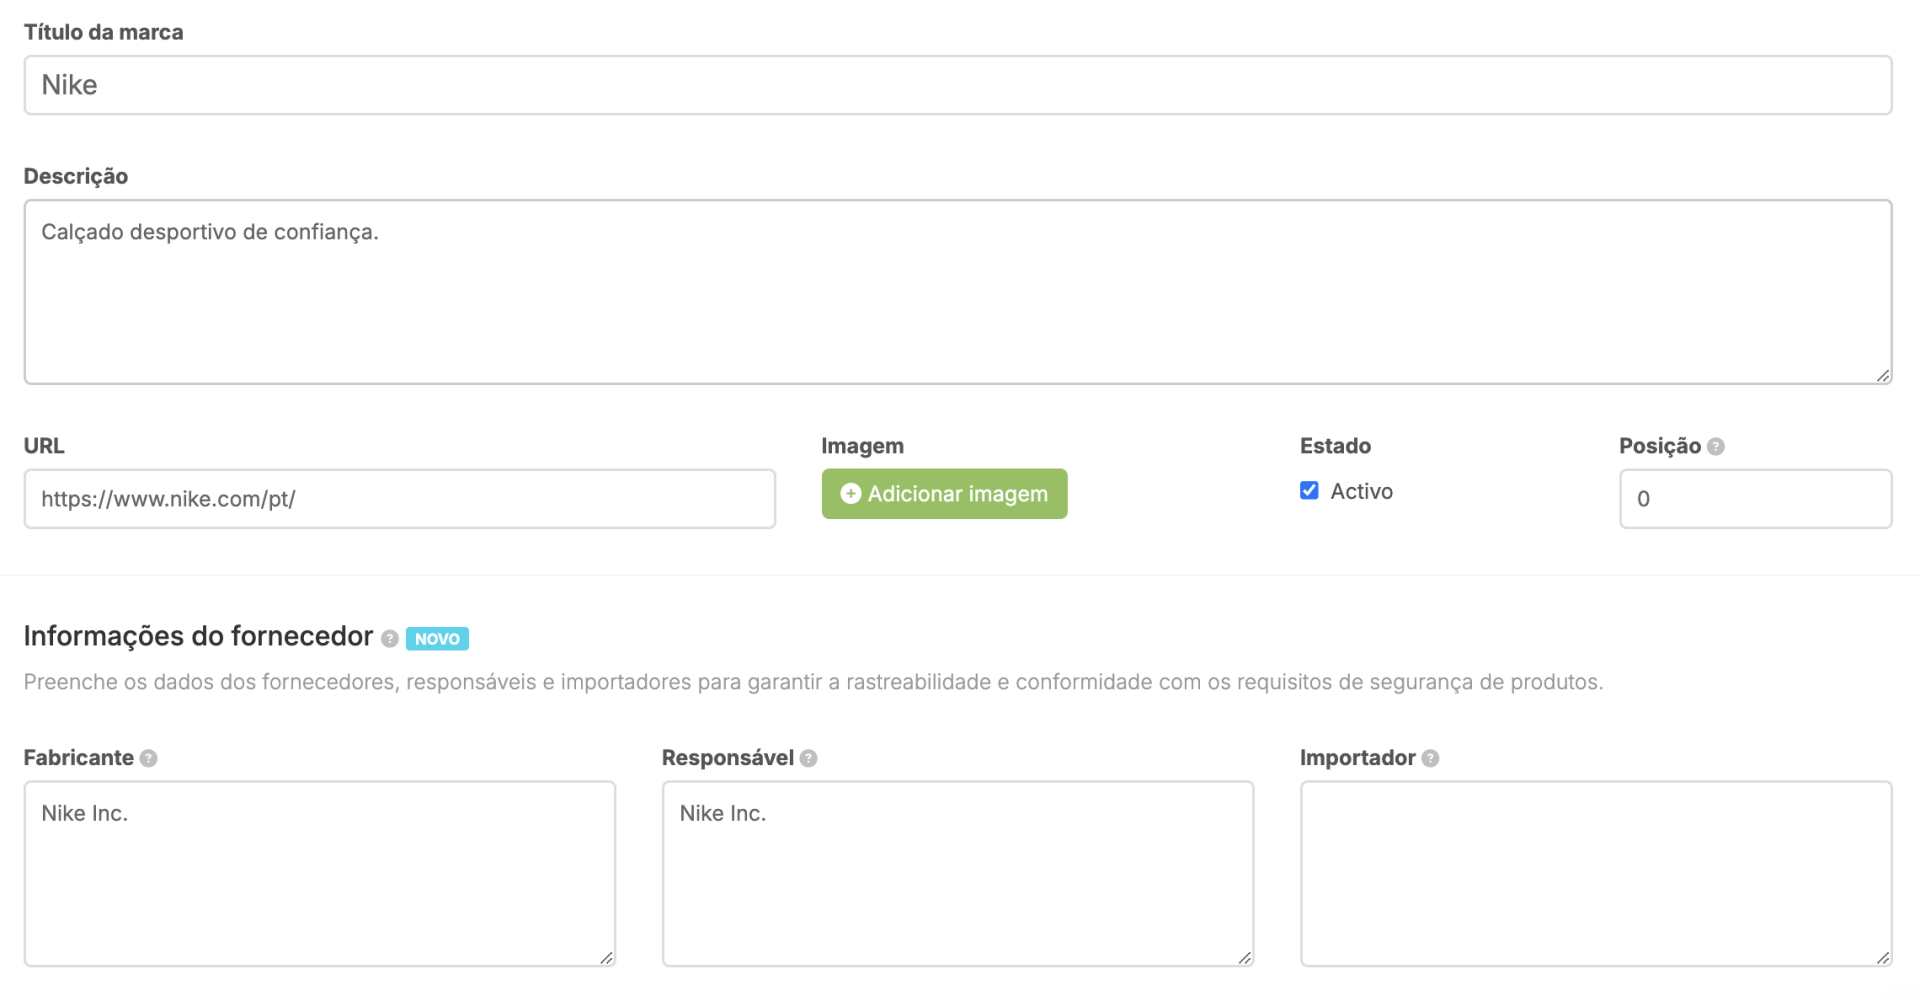This screenshot has width=1920, height=996.
Task: Click the NOVO badge
Action: coord(437,638)
